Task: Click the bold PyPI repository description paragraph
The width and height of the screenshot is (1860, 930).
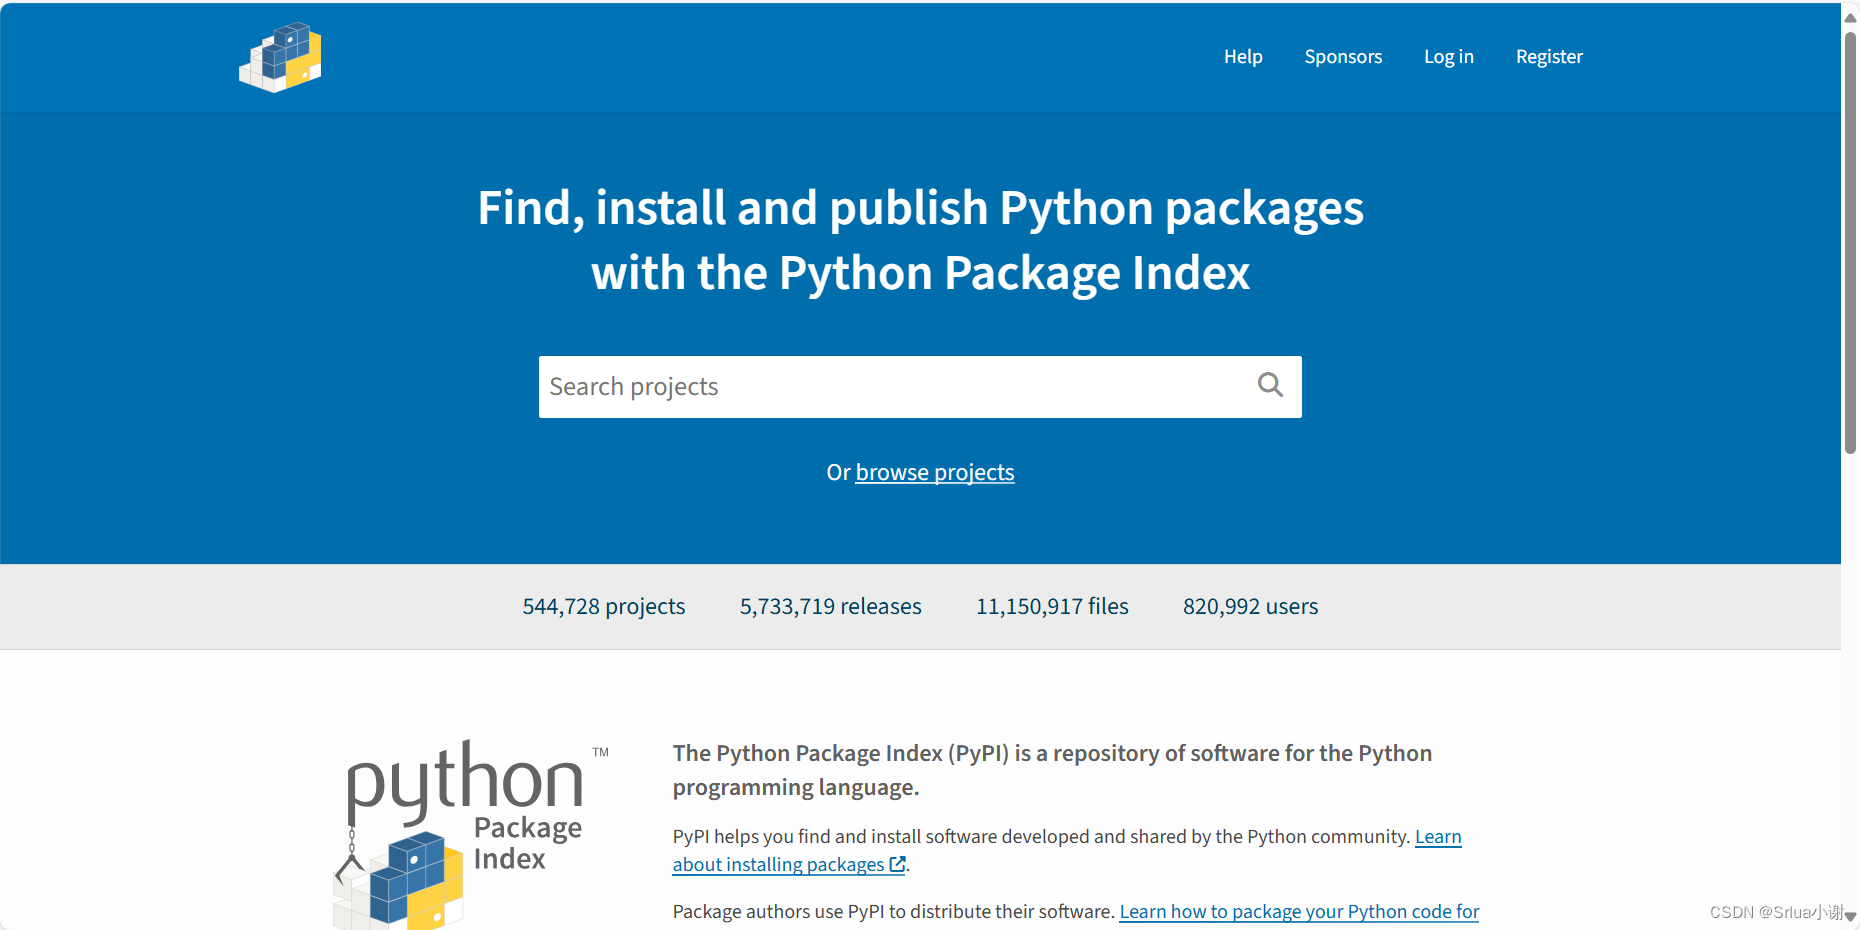Action: click(x=1052, y=770)
